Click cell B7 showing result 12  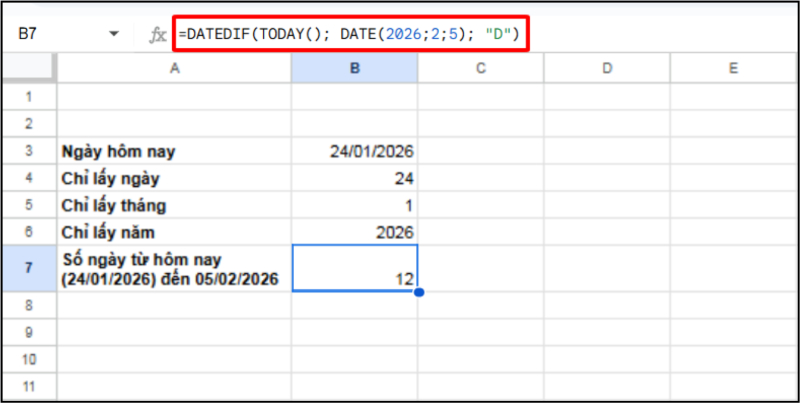tap(355, 268)
